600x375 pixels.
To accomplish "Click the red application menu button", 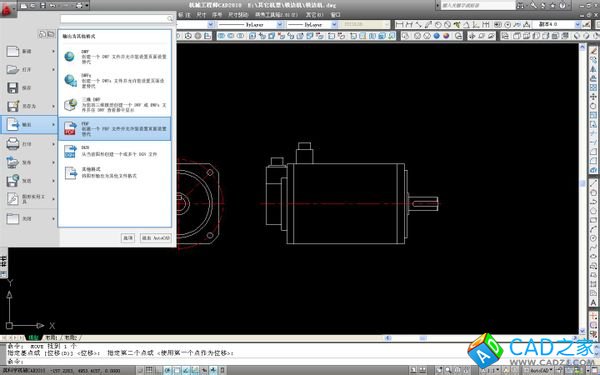I will click(x=8, y=8).
